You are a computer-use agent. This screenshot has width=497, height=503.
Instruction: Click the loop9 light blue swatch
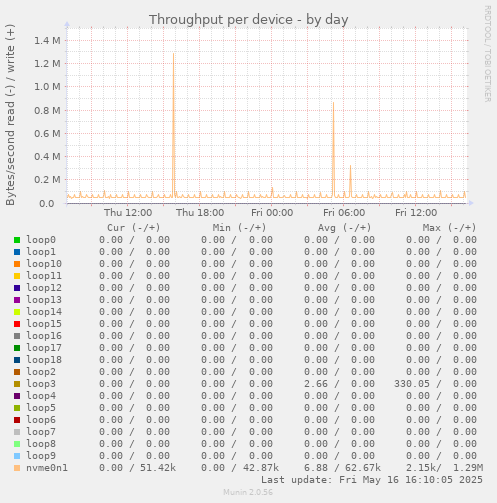(17, 456)
